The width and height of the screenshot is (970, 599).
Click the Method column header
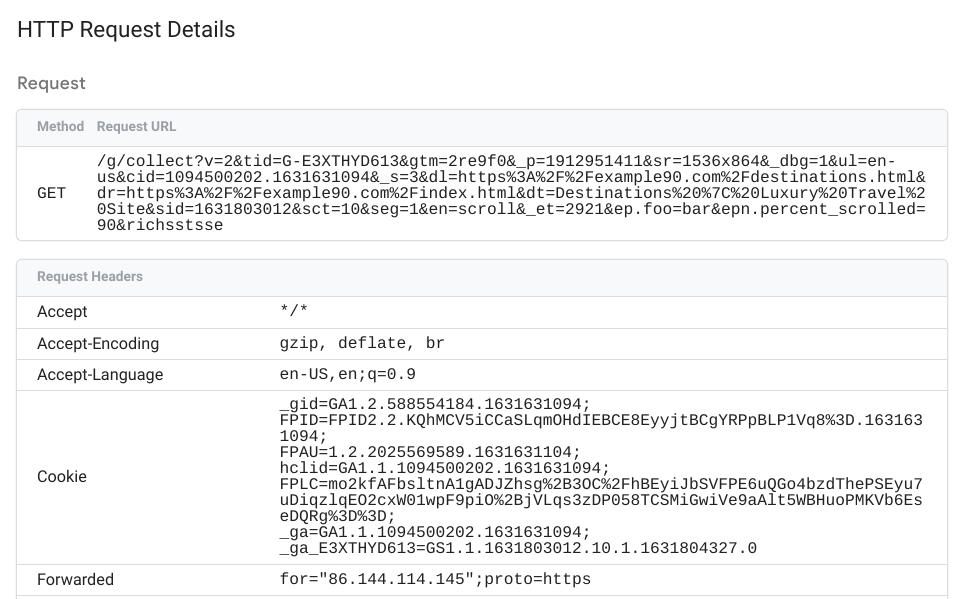60,127
